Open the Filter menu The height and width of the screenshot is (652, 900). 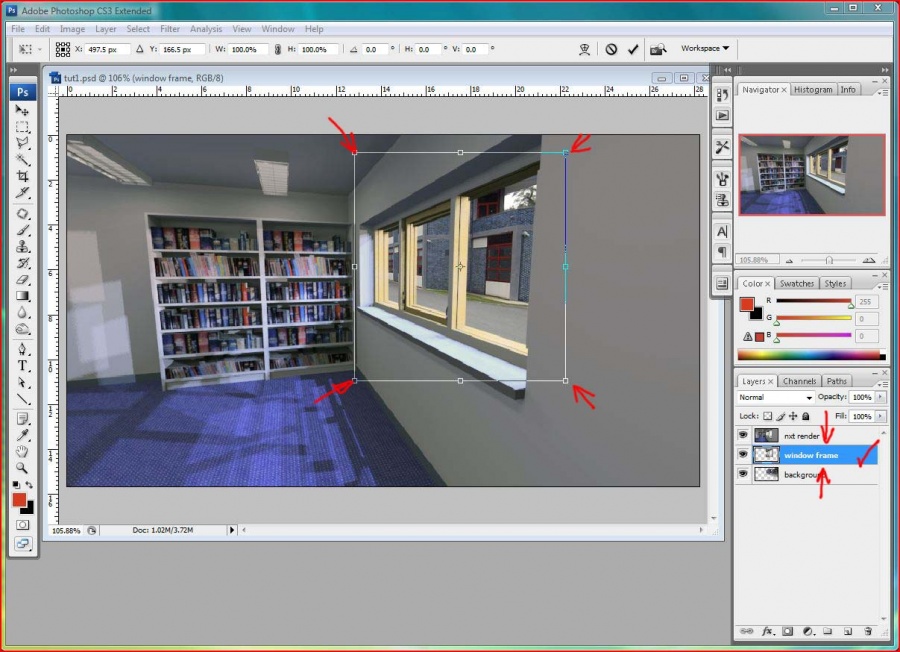(x=170, y=29)
